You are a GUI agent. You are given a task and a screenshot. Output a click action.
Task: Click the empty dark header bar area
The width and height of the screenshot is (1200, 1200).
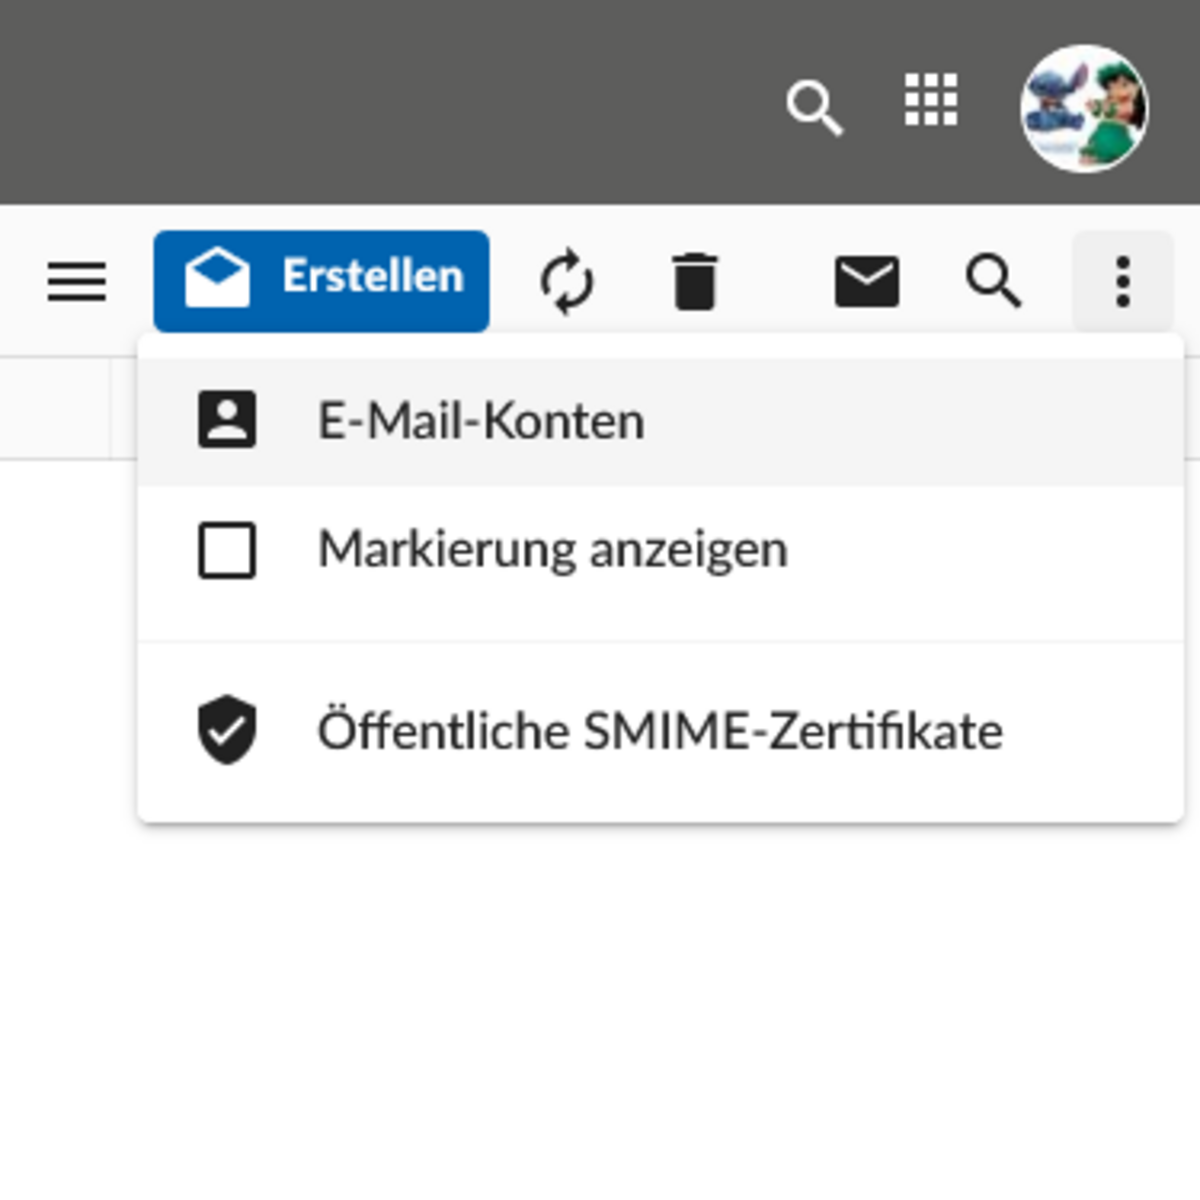[x=400, y=100]
